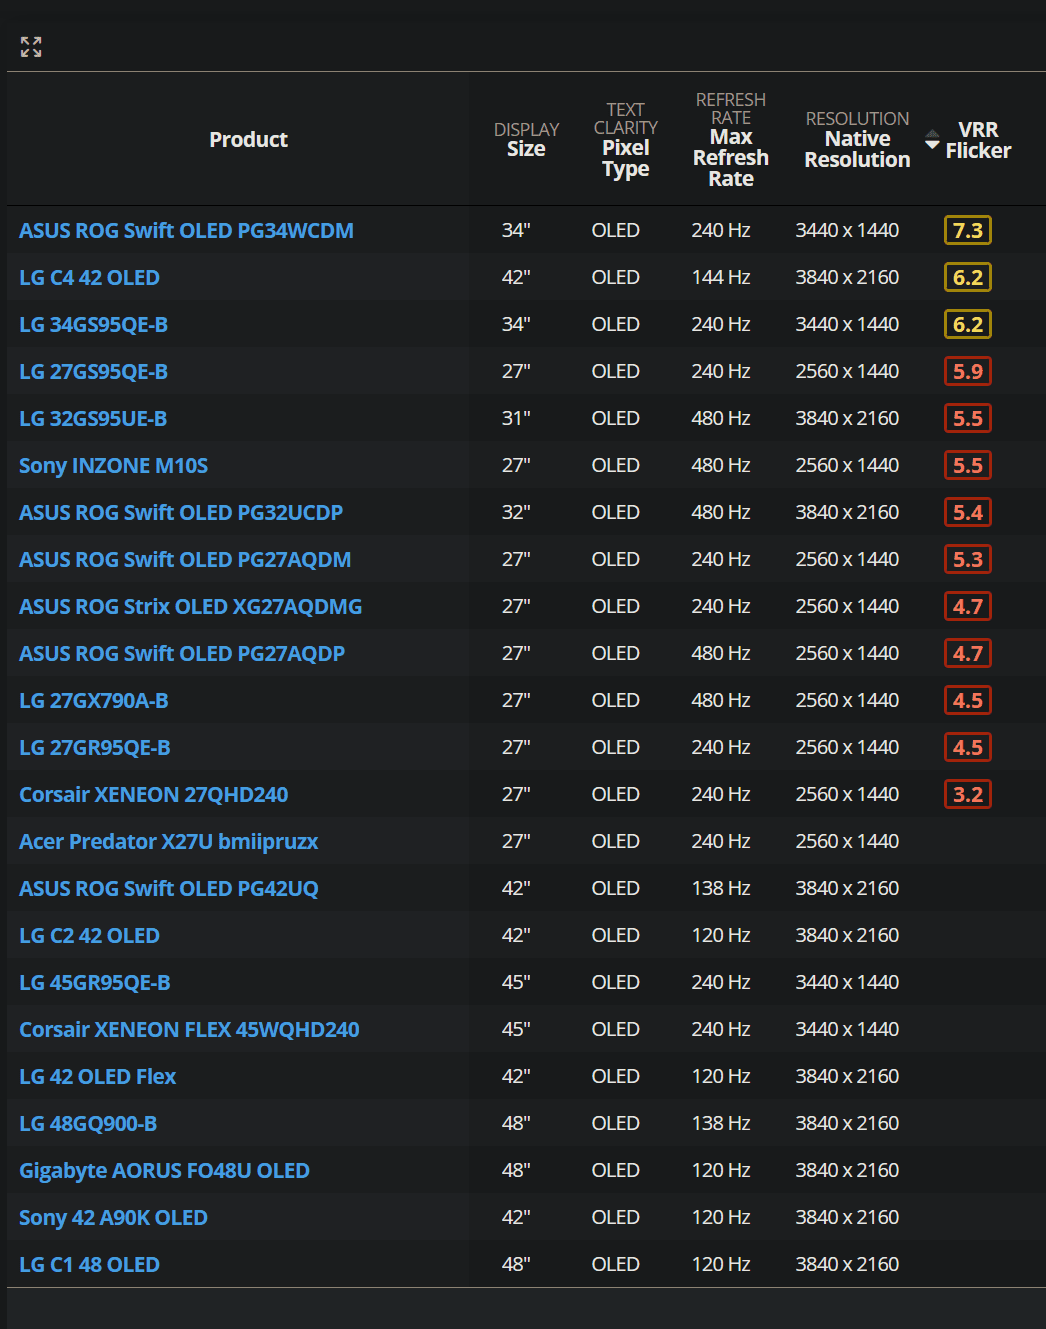Select 120 Hz cell for LG C2 42 OLED
This screenshot has height=1329, width=1046.
tap(721, 936)
